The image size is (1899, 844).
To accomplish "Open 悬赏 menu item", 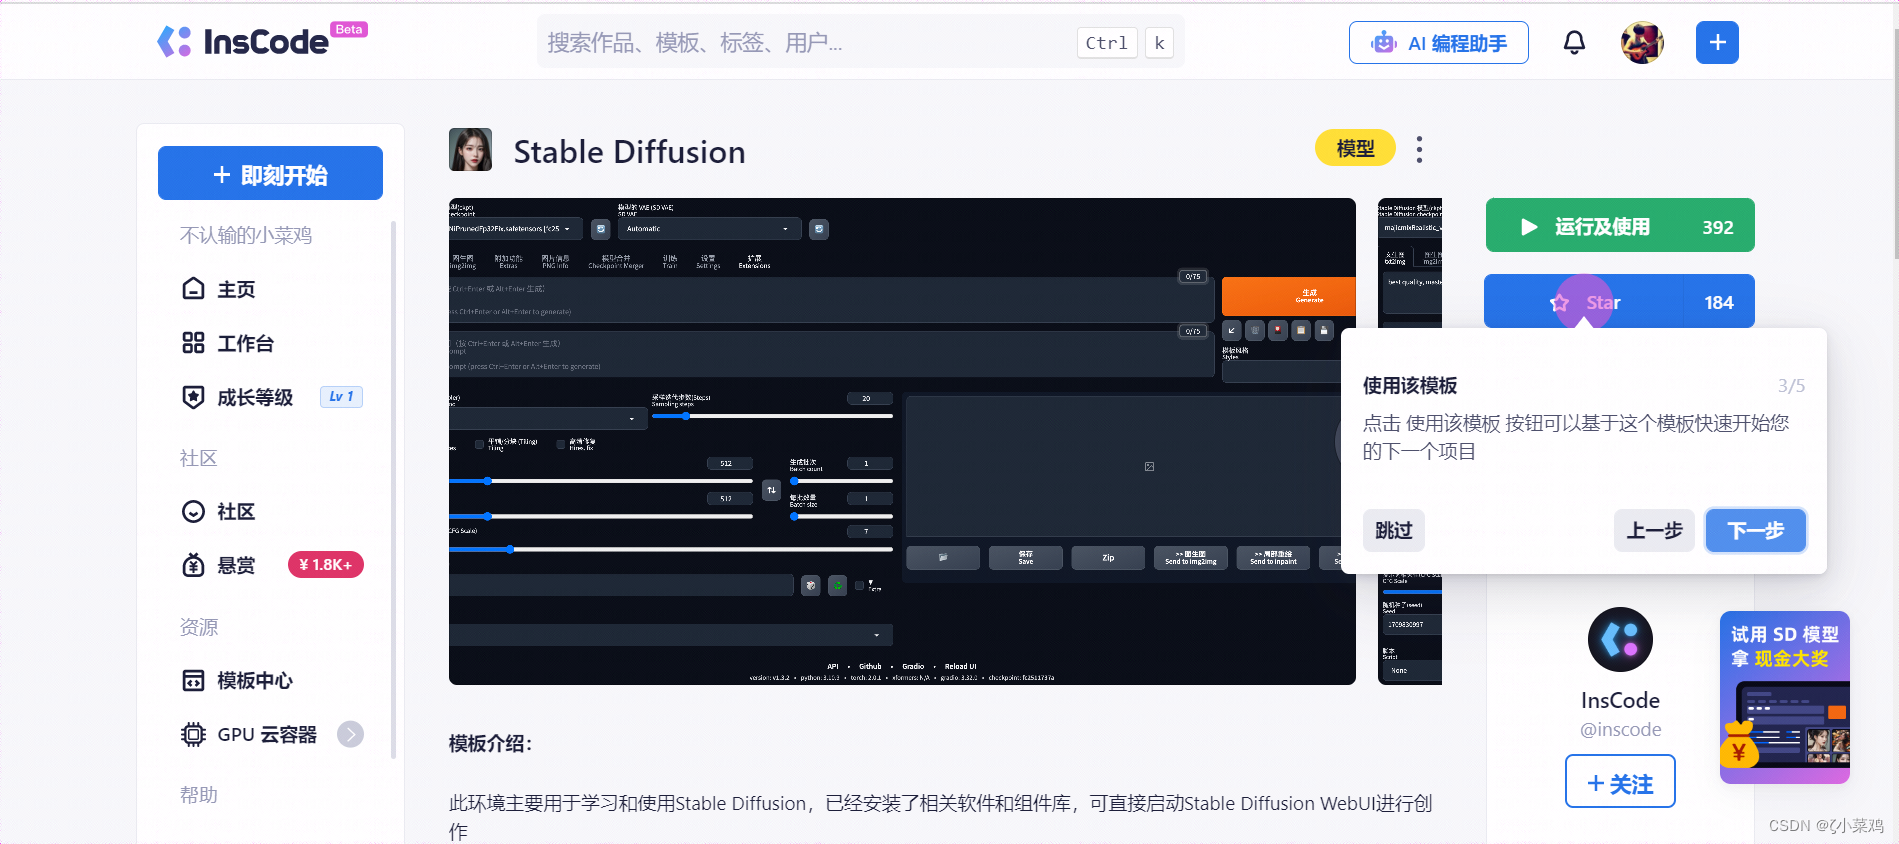I will [x=236, y=565].
